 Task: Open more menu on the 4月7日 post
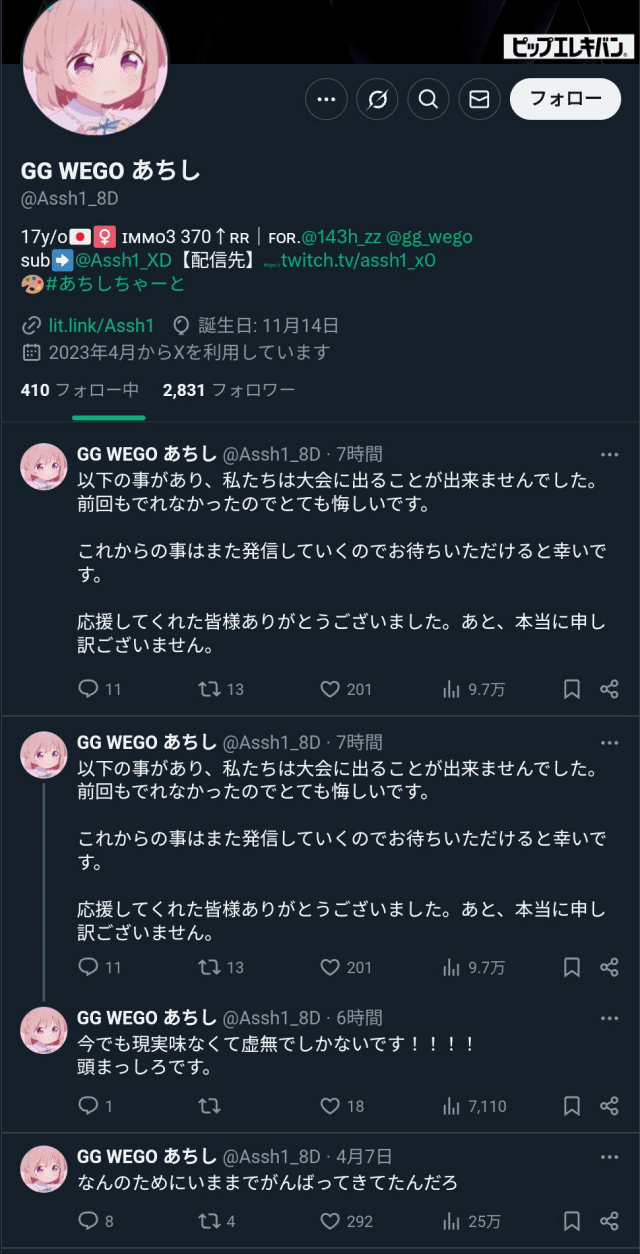[x=609, y=1157]
